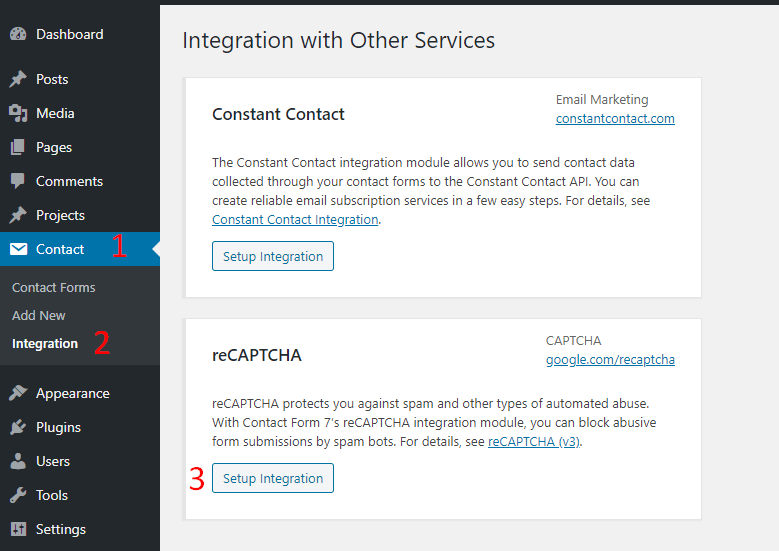Click the Contact envelope icon

click(18, 249)
